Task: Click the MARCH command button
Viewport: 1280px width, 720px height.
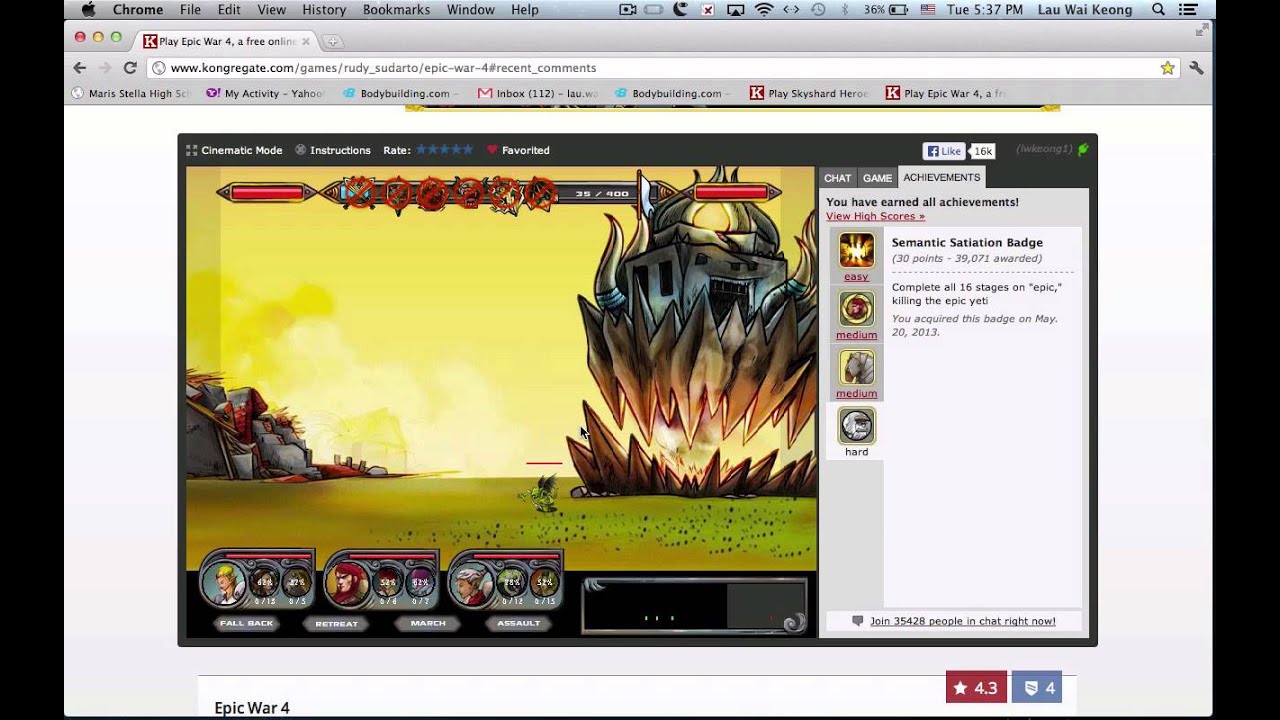Action: coord(428,623)
